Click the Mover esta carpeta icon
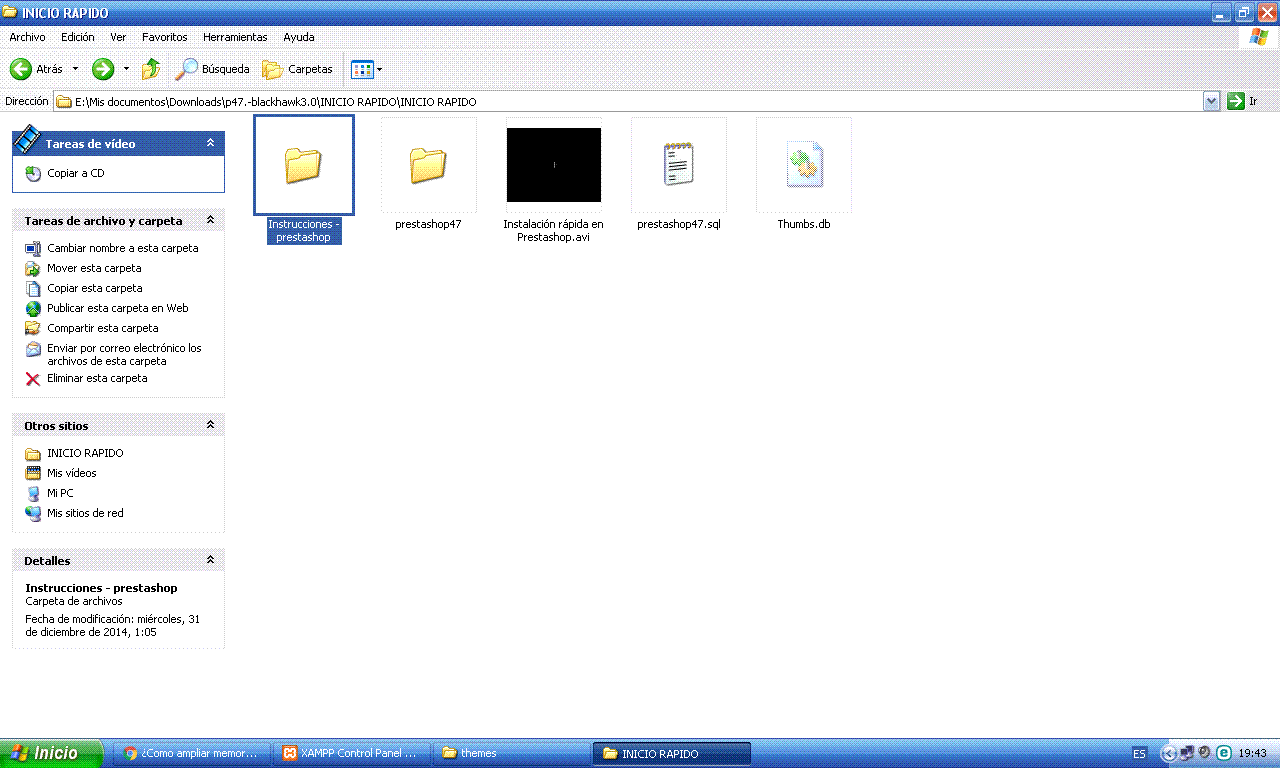The image size is (1280, 768). click(33, 268)
